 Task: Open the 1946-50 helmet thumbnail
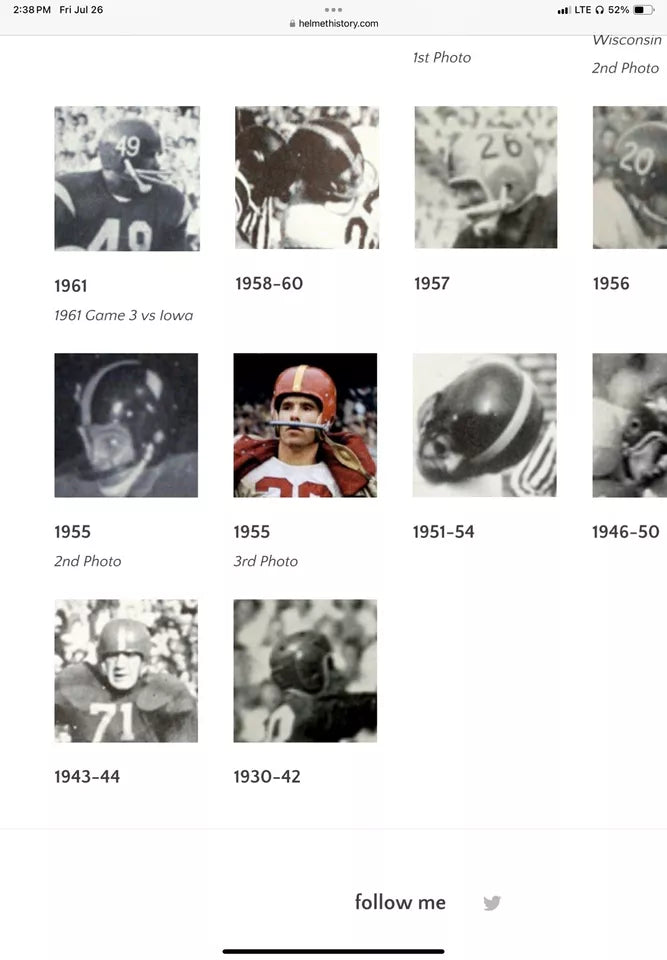(x=630, y=425)
